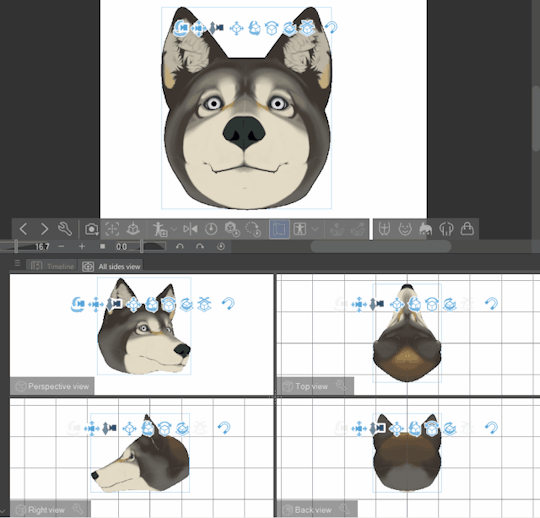540x518 pixels.
Task: Select the previous 3D object arrow
Action: click(23, 229)
